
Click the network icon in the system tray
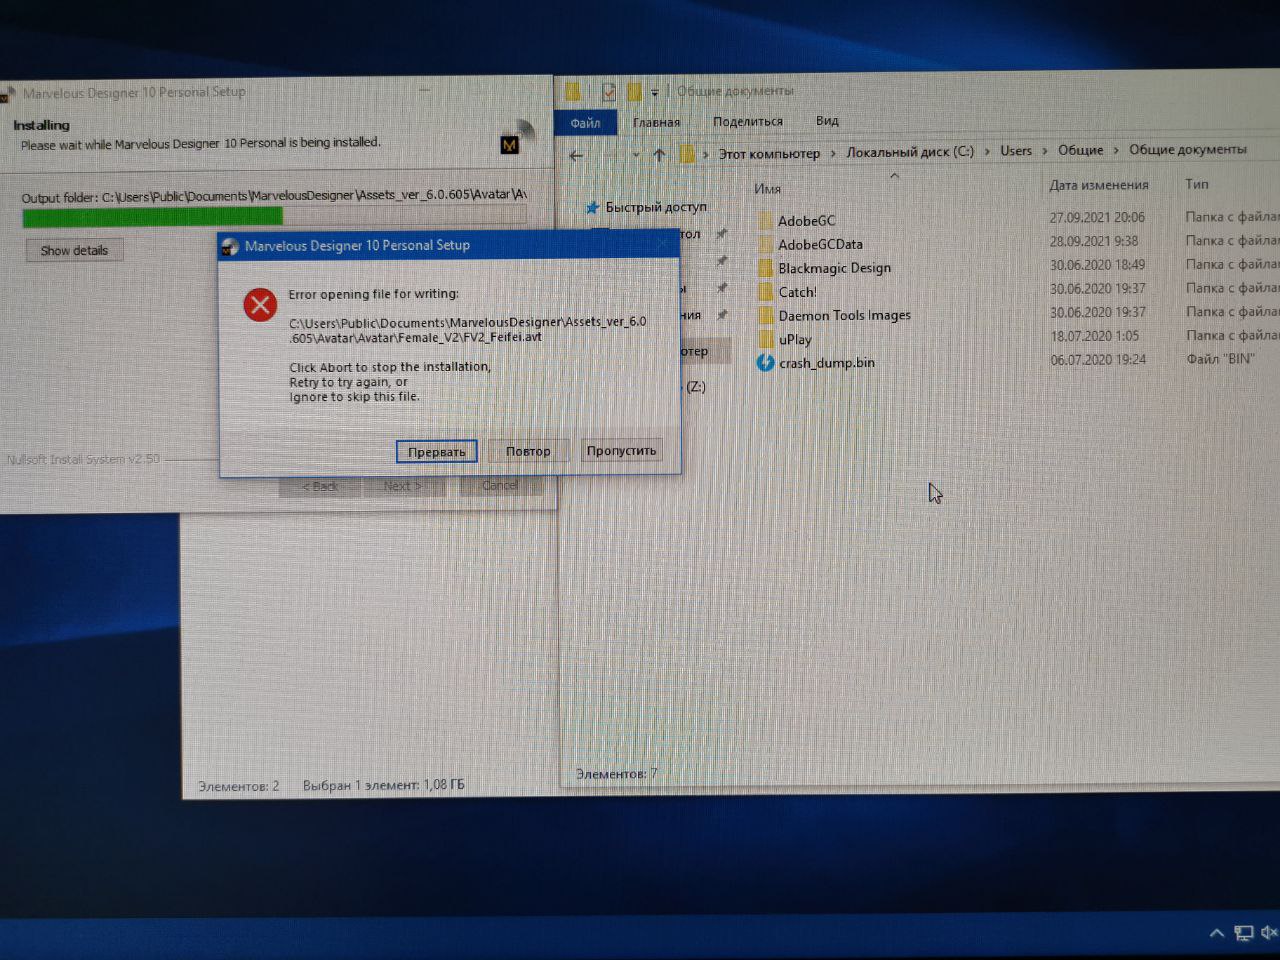coord(1243,933)
